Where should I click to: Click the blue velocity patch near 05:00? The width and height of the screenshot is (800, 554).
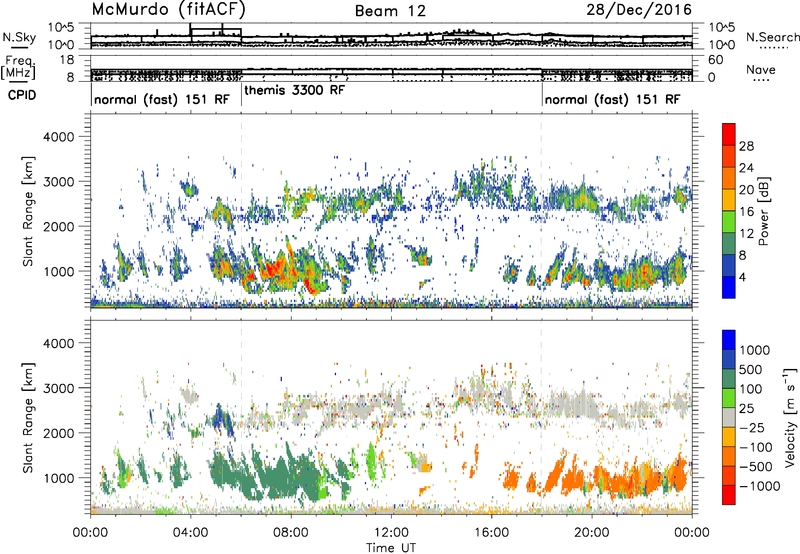pos(219,416)
